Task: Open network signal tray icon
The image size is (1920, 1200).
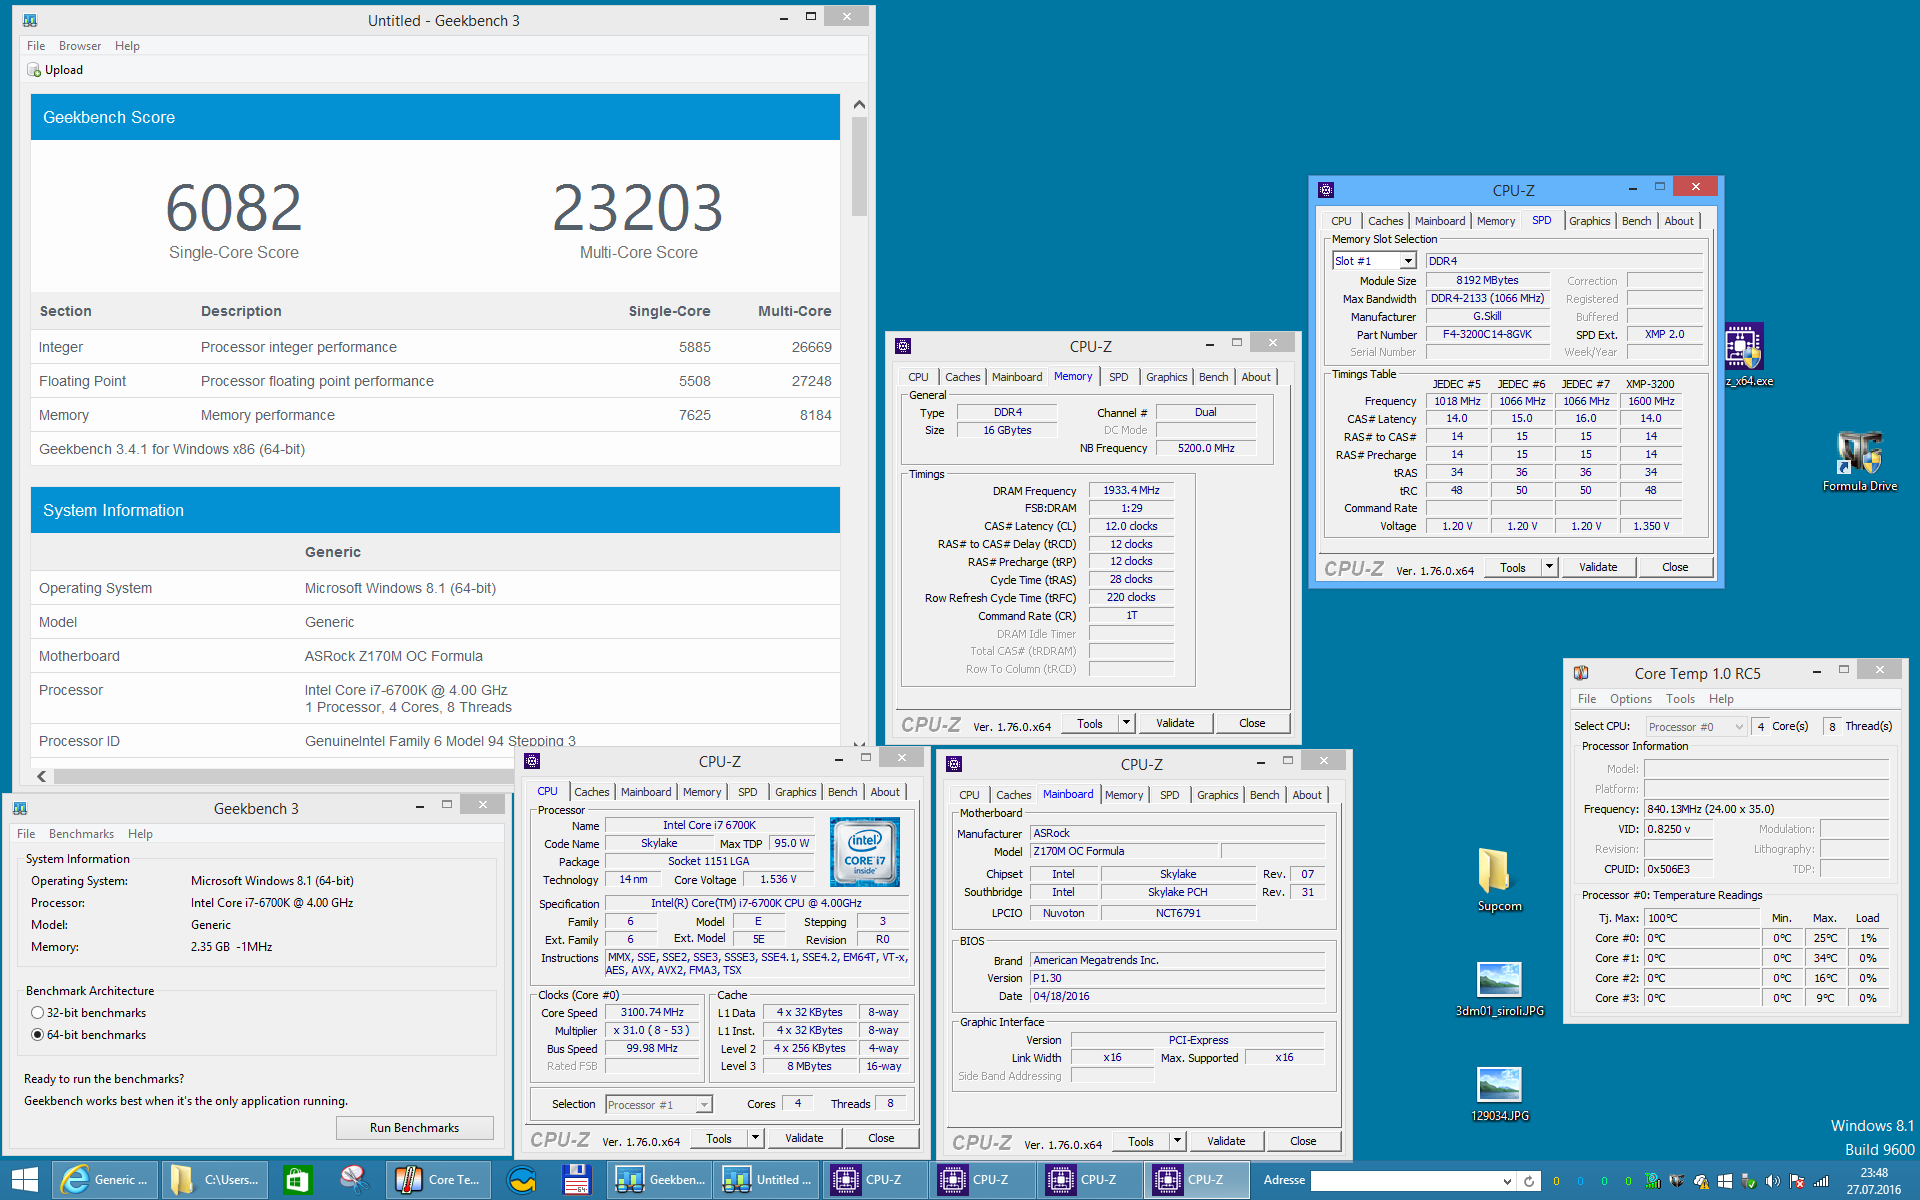Action: point(1821,1181)
